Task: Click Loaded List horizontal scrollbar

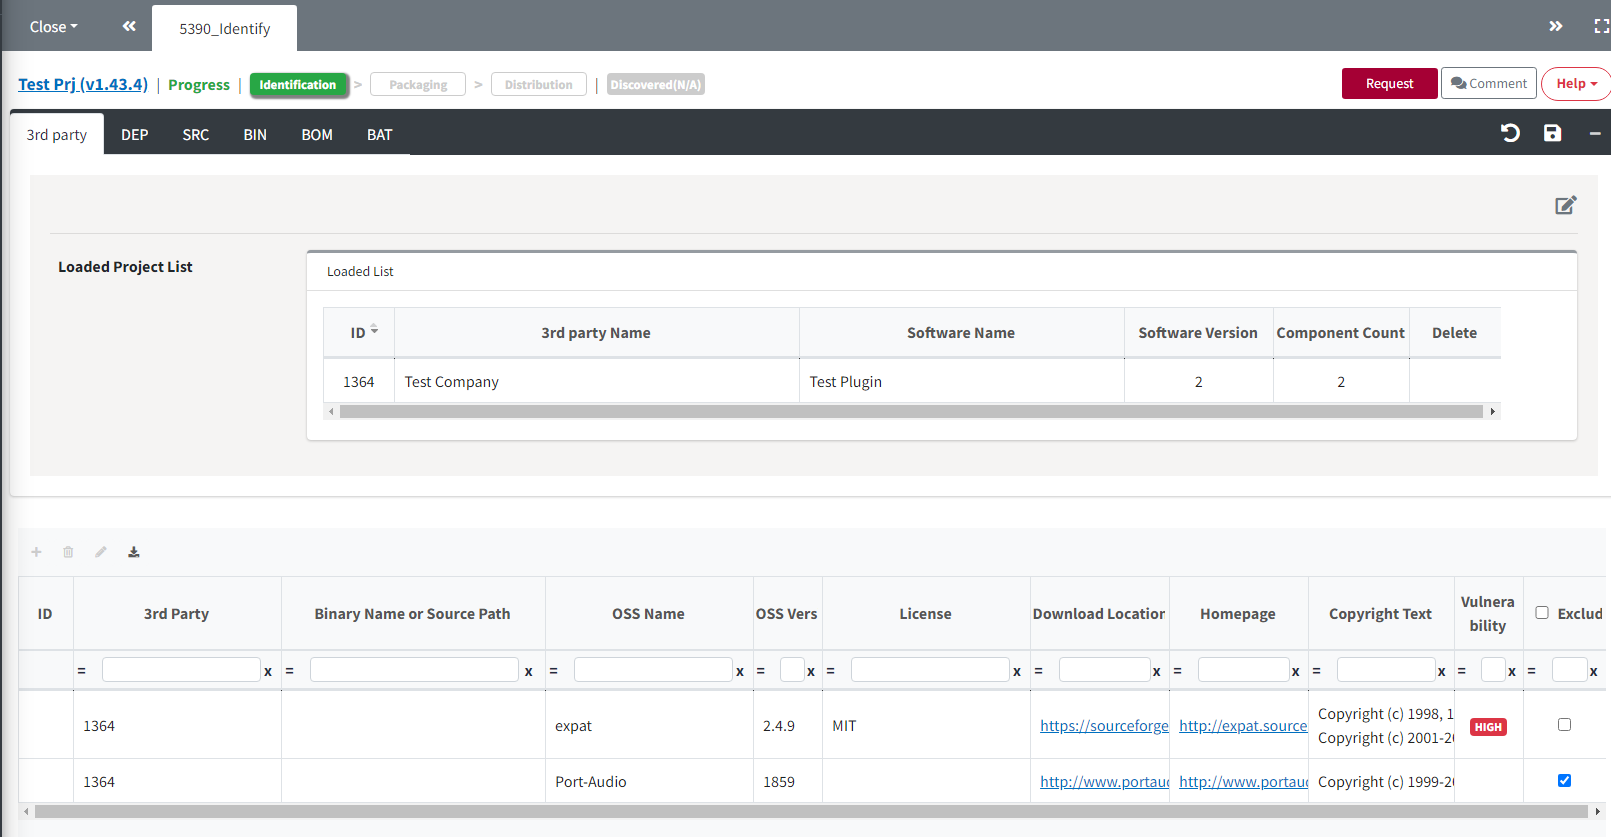Action: pyautogui.click(x=911, y=412)
